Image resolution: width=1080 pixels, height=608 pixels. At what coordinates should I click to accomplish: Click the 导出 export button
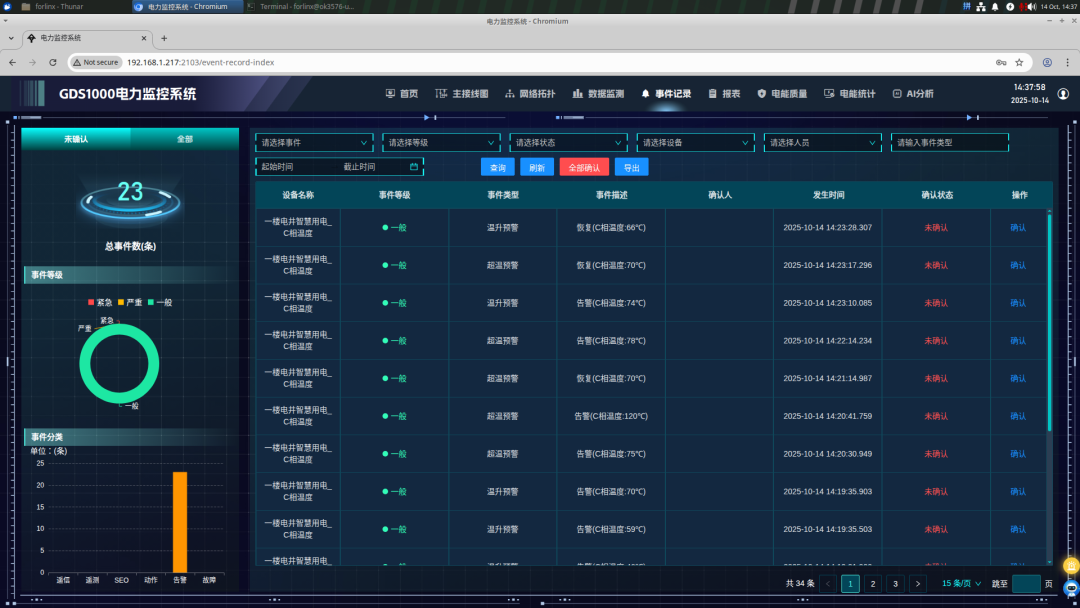click(631, 168)
